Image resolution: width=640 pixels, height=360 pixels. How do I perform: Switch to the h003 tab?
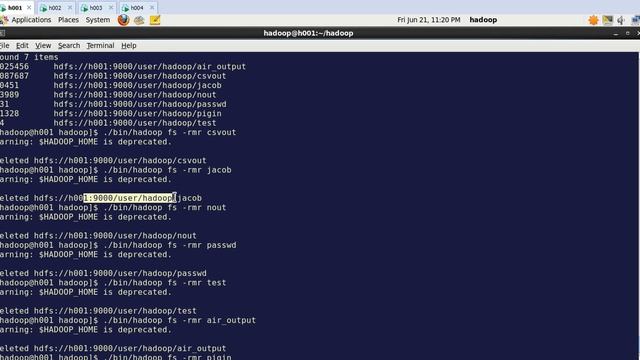(x=96, y=8)
